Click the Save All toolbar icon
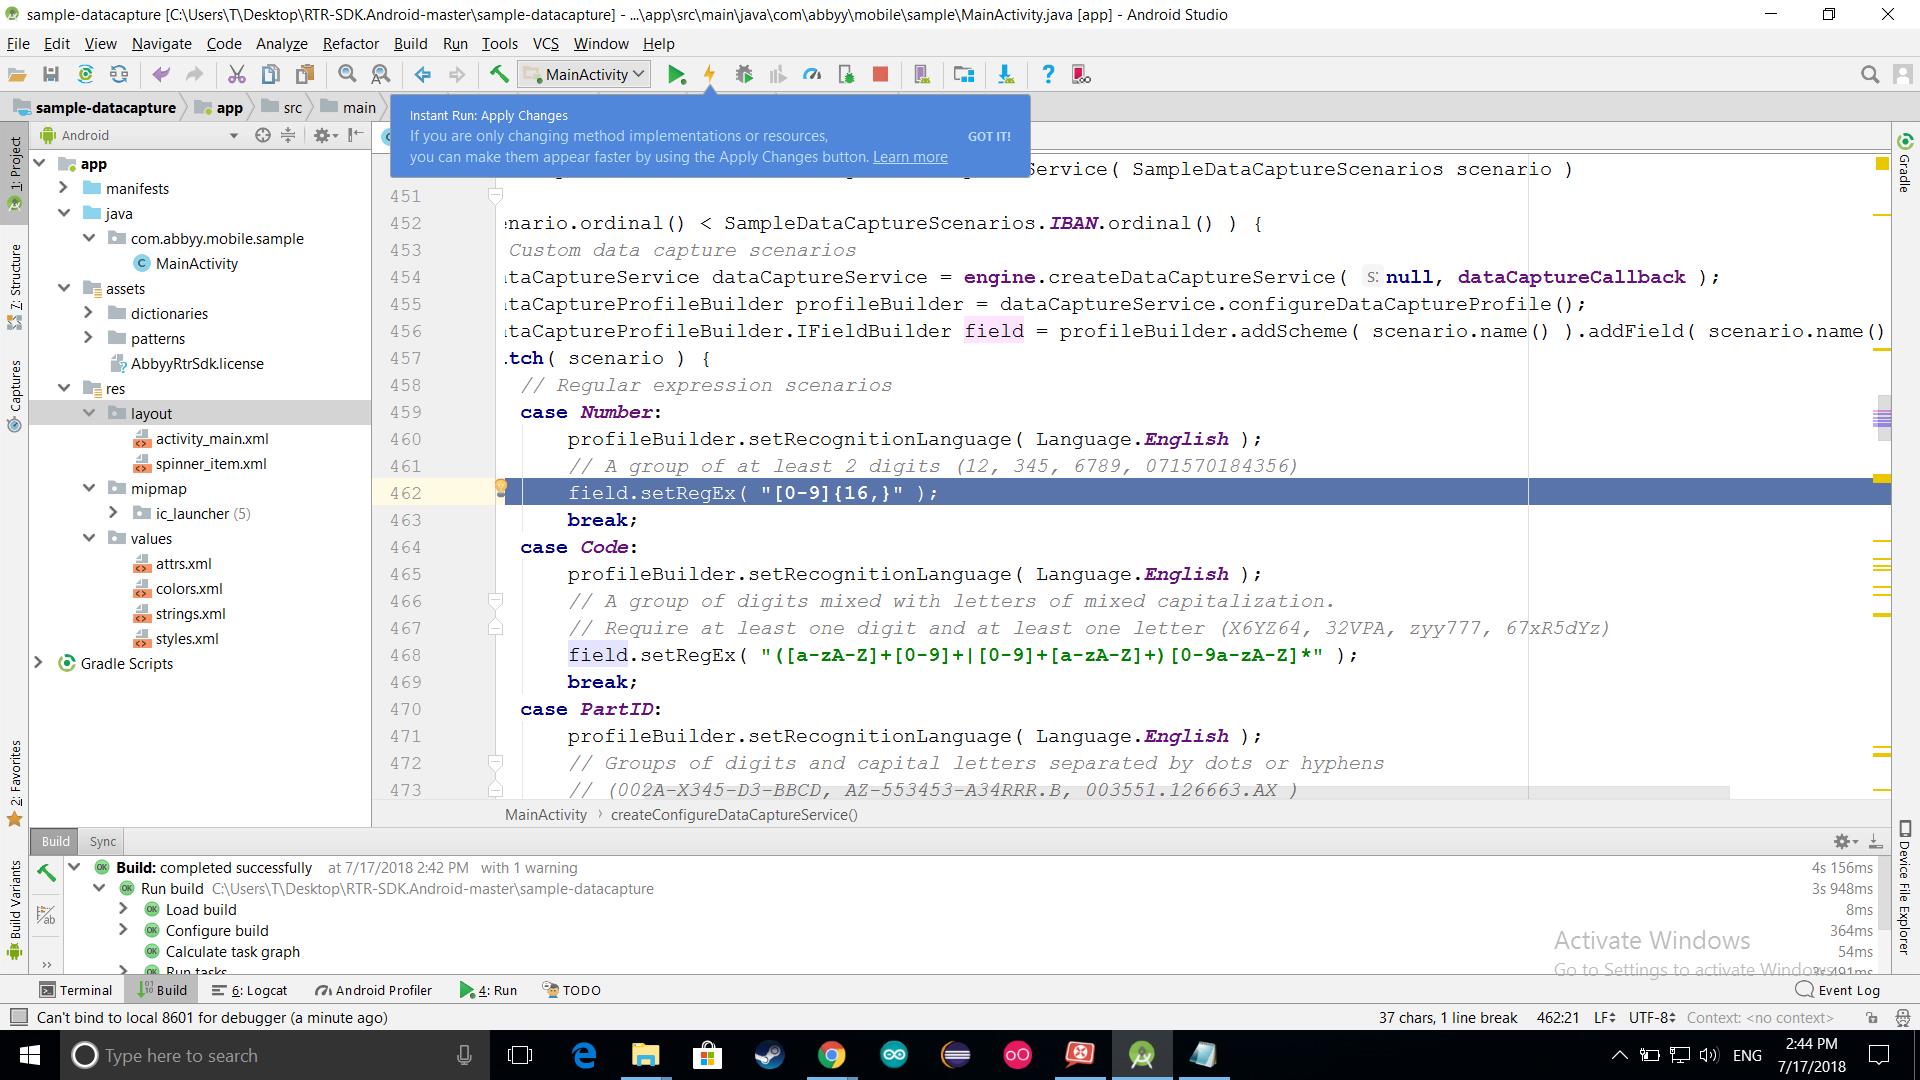 51,75
